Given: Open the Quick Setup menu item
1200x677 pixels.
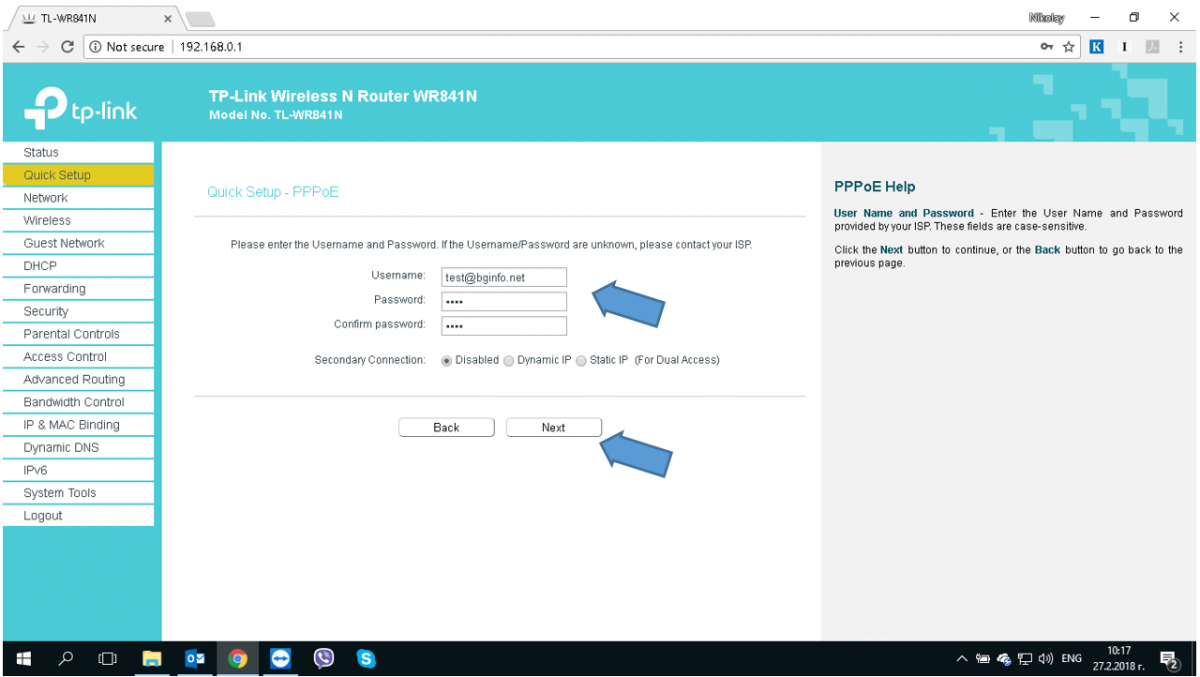Looking at the screenshot, I should (78, 175).
